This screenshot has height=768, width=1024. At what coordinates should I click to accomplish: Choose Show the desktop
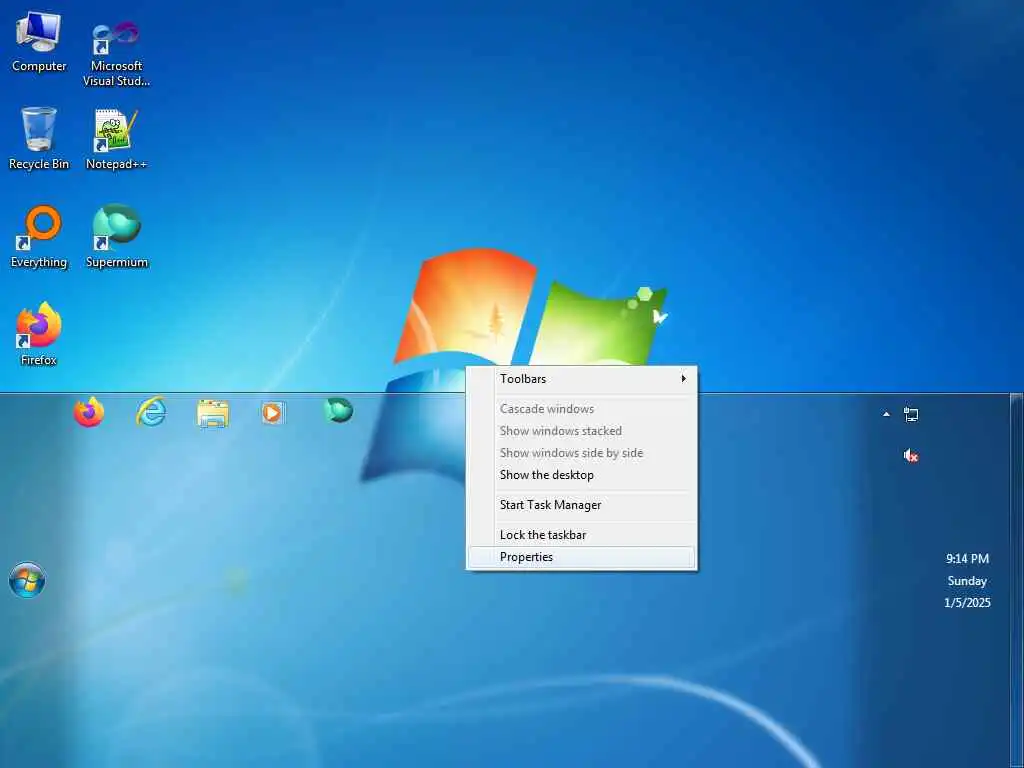(x=581, y=475)
